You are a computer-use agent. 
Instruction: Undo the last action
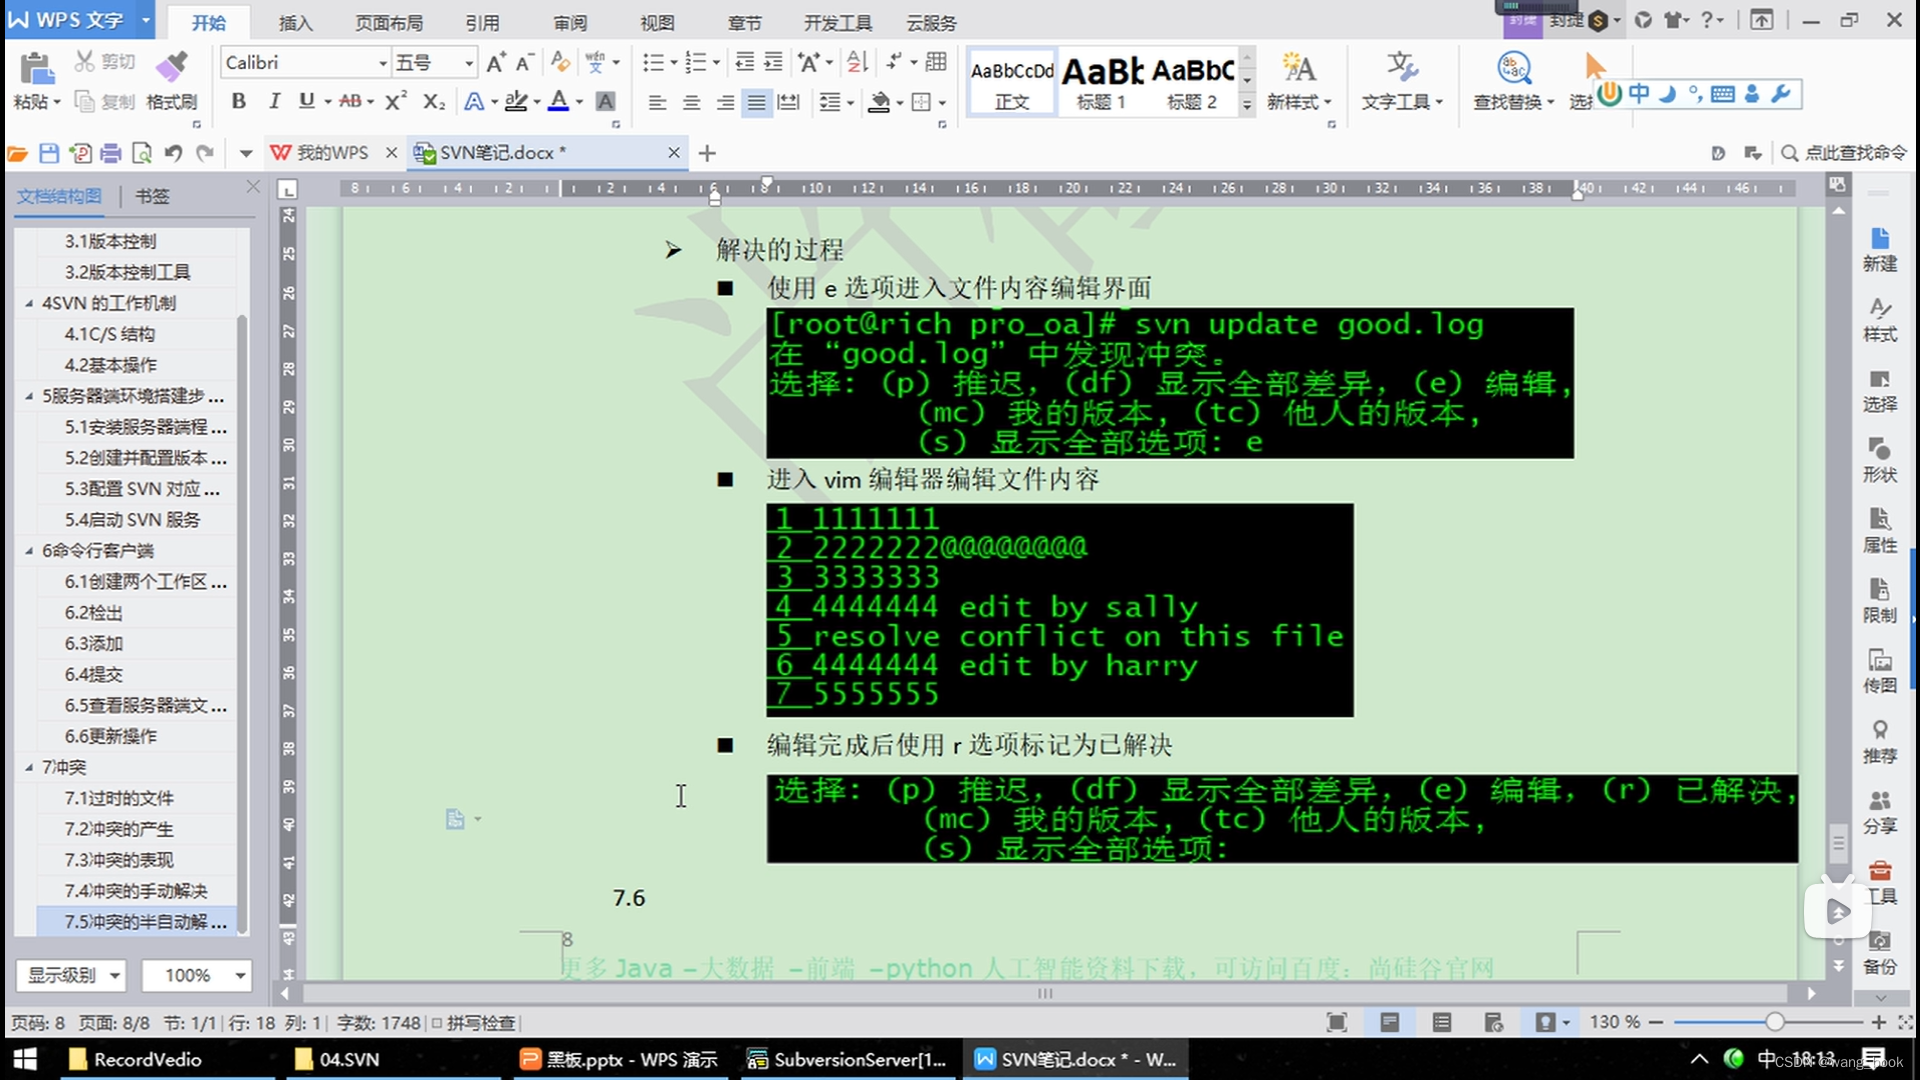coord(173,153)
